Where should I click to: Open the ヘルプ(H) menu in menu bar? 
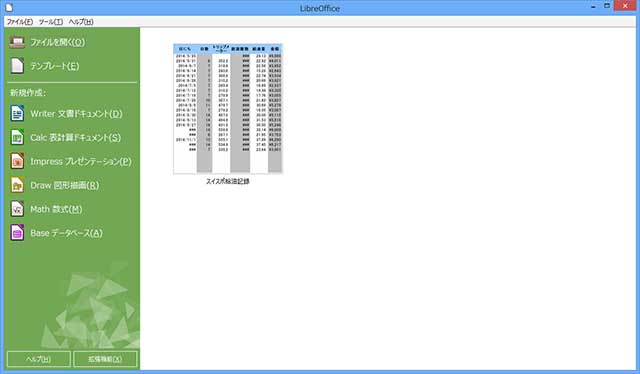click(81, 22)
